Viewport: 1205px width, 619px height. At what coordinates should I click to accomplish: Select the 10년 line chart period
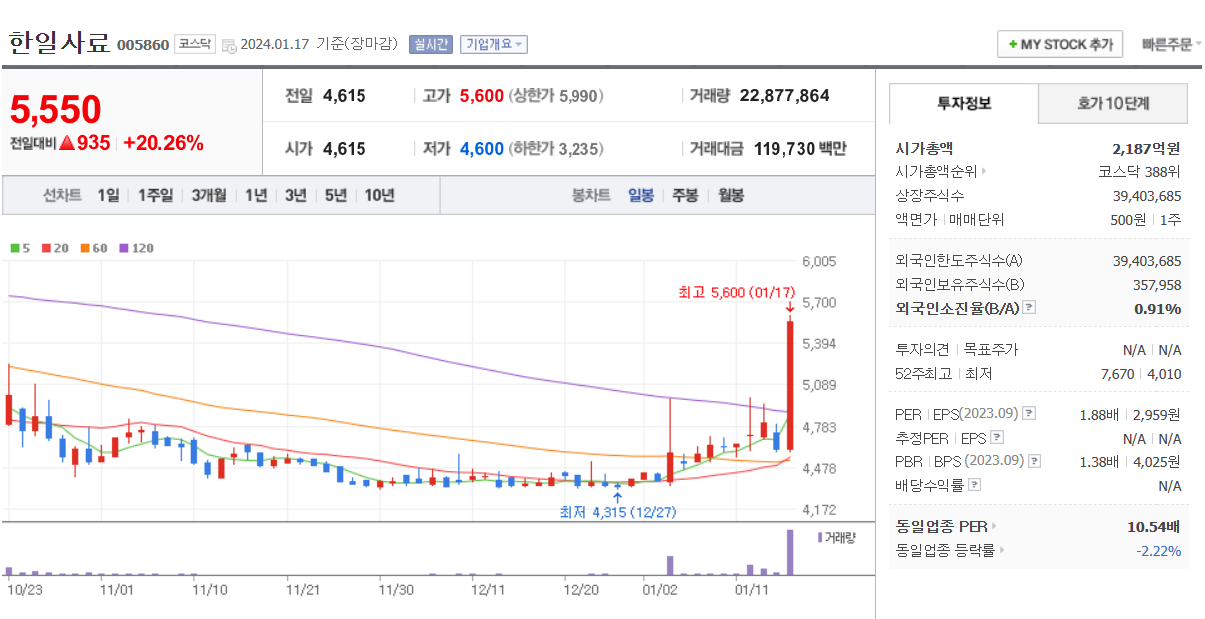(x=379, y=196)
